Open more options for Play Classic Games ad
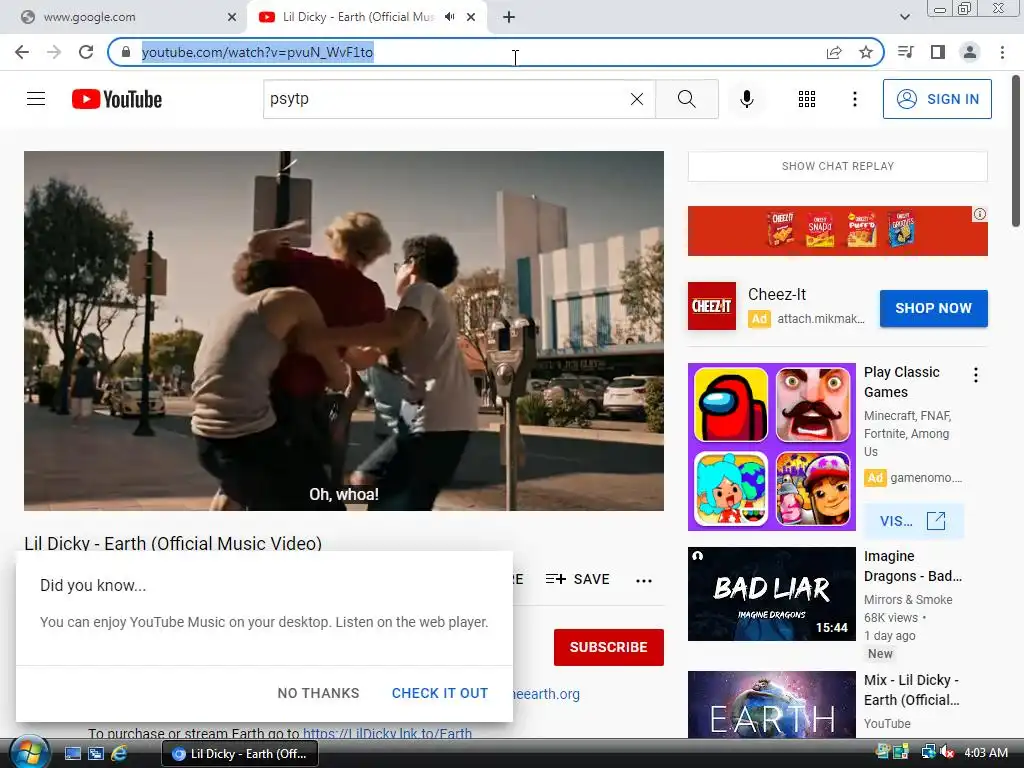 (x=976, y=375)
